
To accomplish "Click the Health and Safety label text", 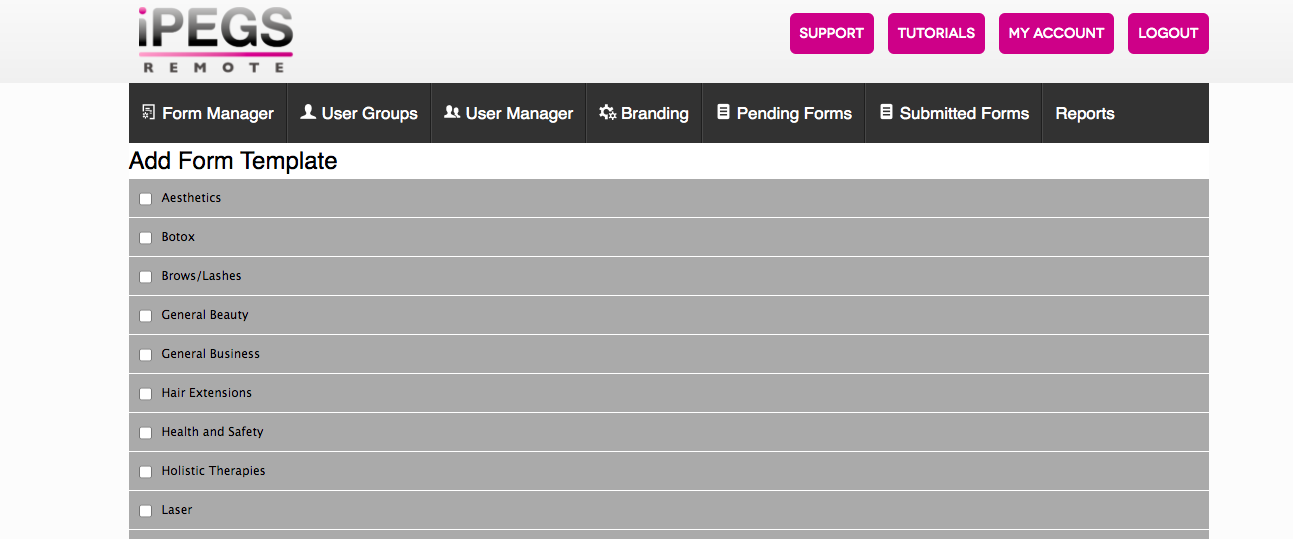I will pyautogui.click(x=212, y=432).
